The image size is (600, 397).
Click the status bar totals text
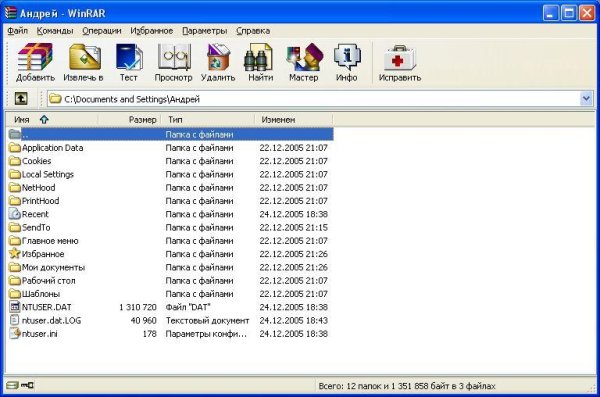pos(407,386)
